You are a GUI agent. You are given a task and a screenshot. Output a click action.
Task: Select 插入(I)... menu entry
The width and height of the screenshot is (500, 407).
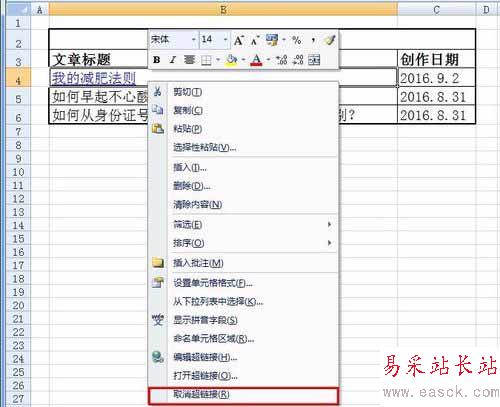click(243, 167)
